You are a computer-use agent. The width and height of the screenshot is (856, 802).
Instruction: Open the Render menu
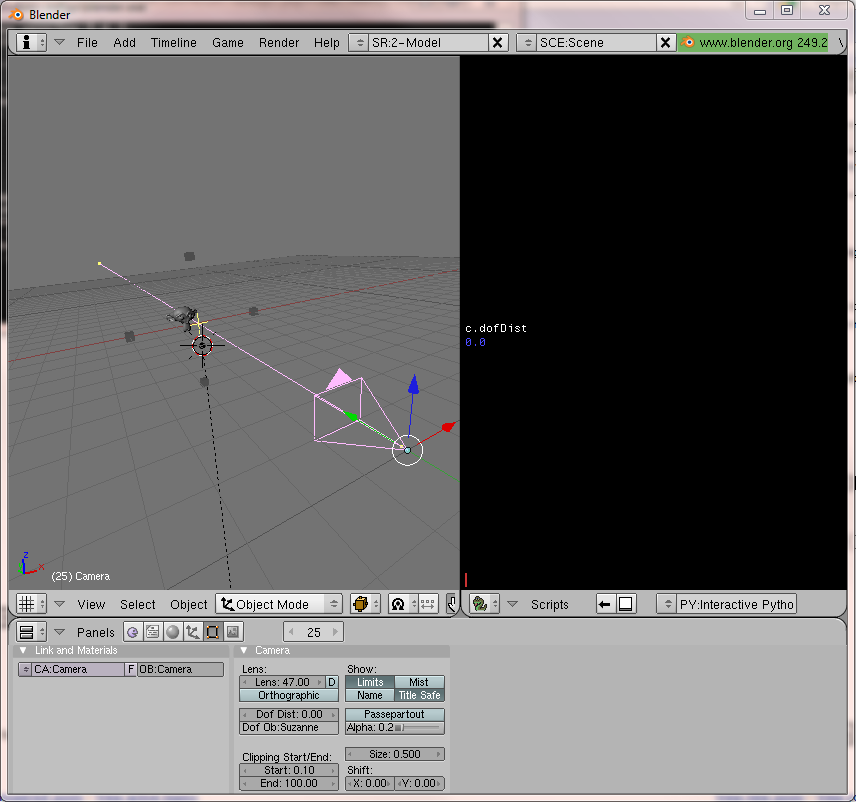click(279, 43)
